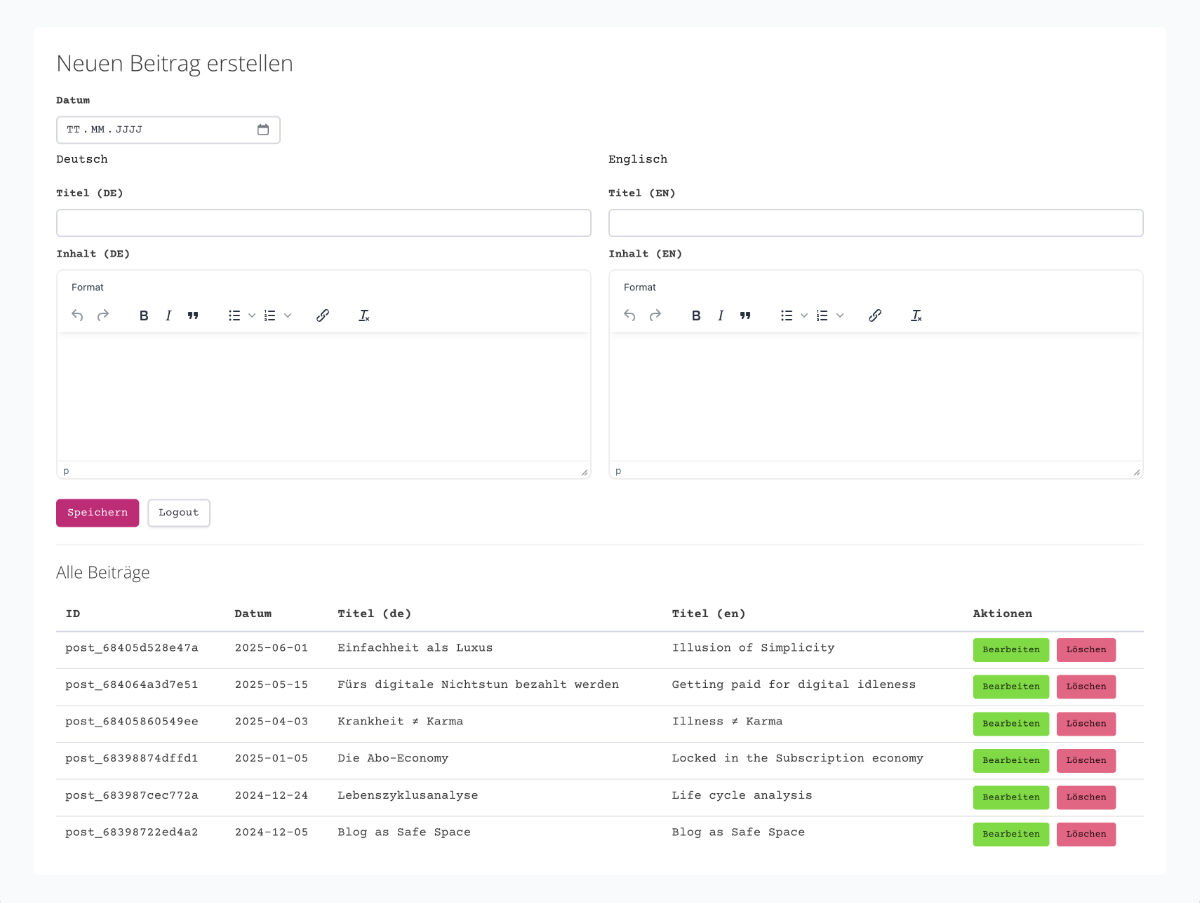Edit the Lebenszyklusanalyse post

click(x=1011, y=797)
